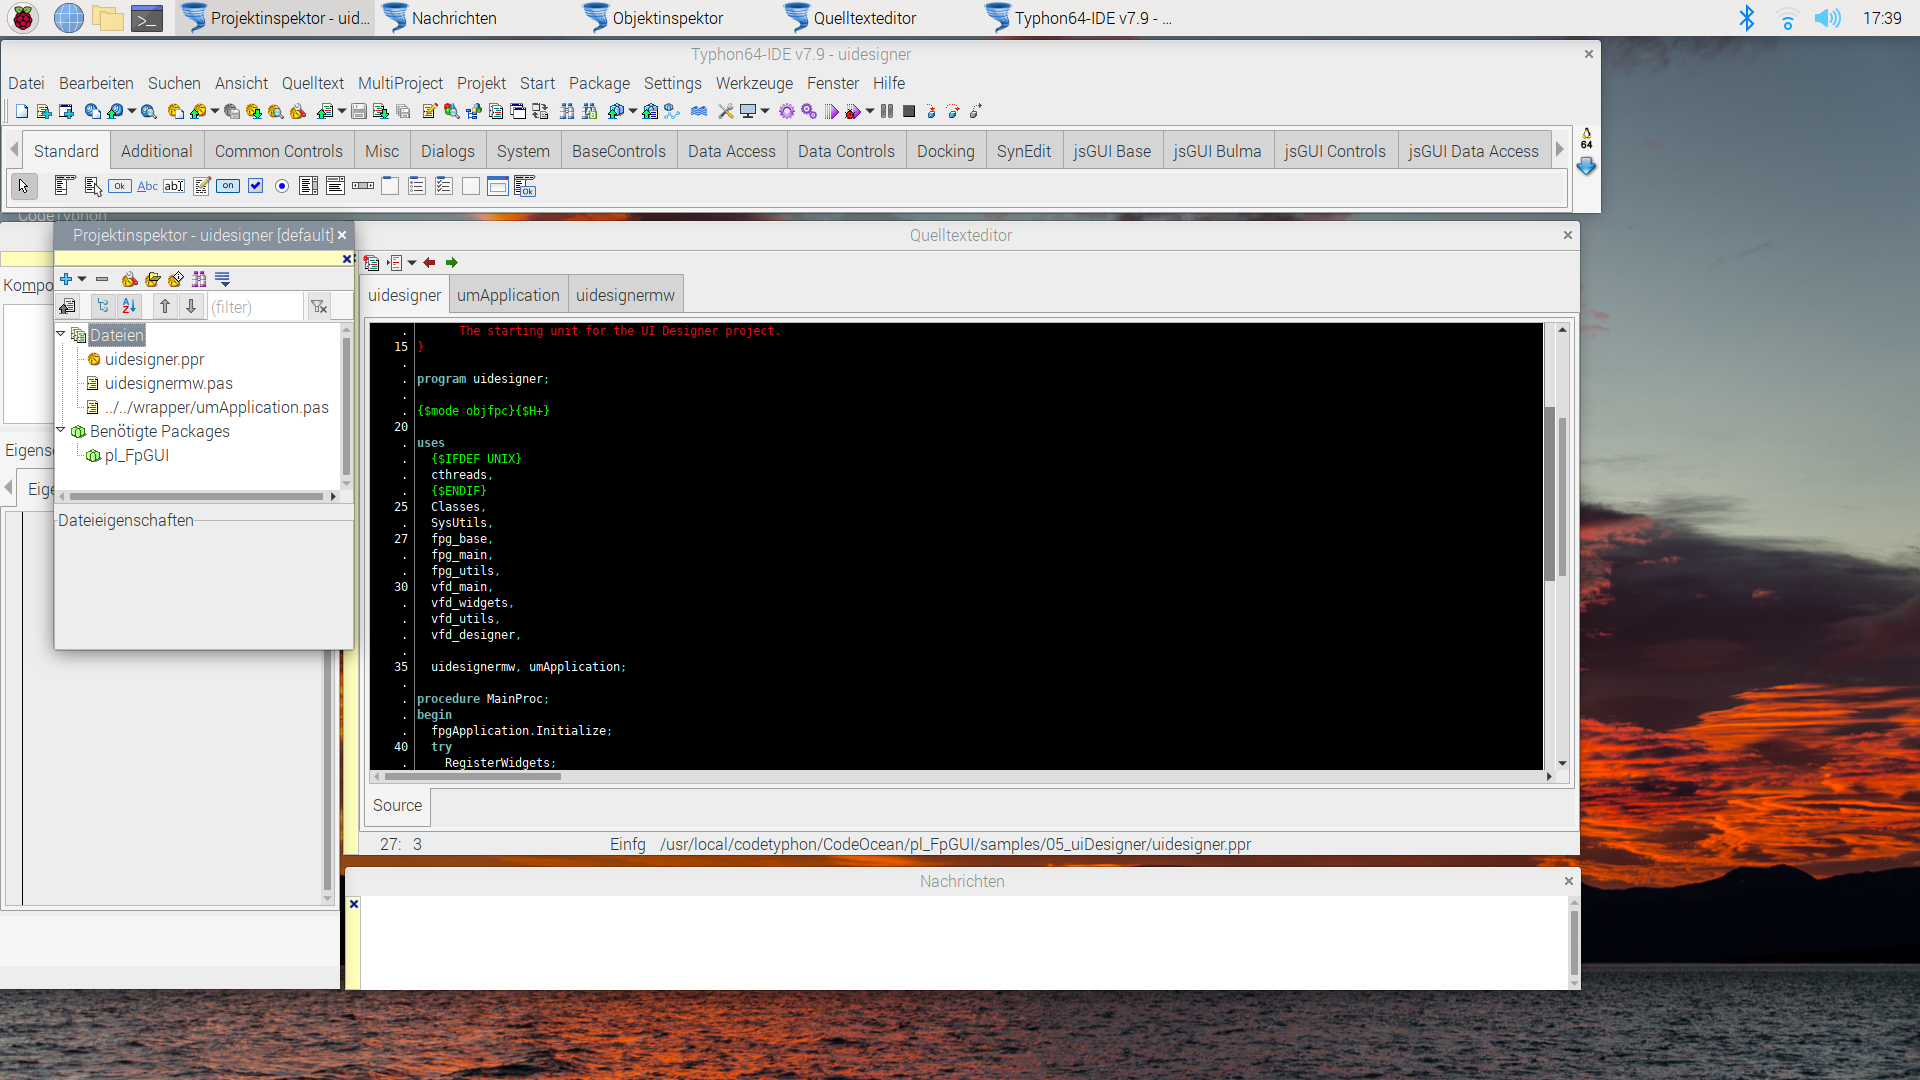Click the Stop execution square icon
The height and width of the screenshot is (1080, 1920).
909,111
